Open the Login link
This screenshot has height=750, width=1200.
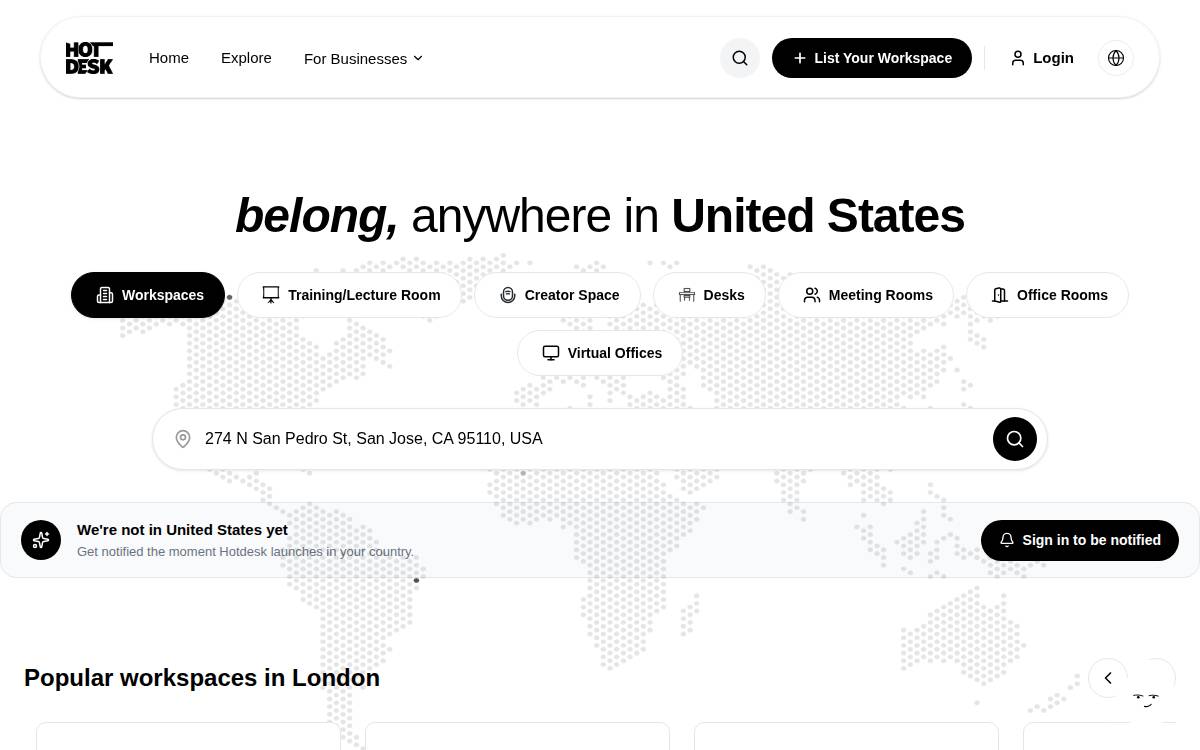[x=1041, y=58]
